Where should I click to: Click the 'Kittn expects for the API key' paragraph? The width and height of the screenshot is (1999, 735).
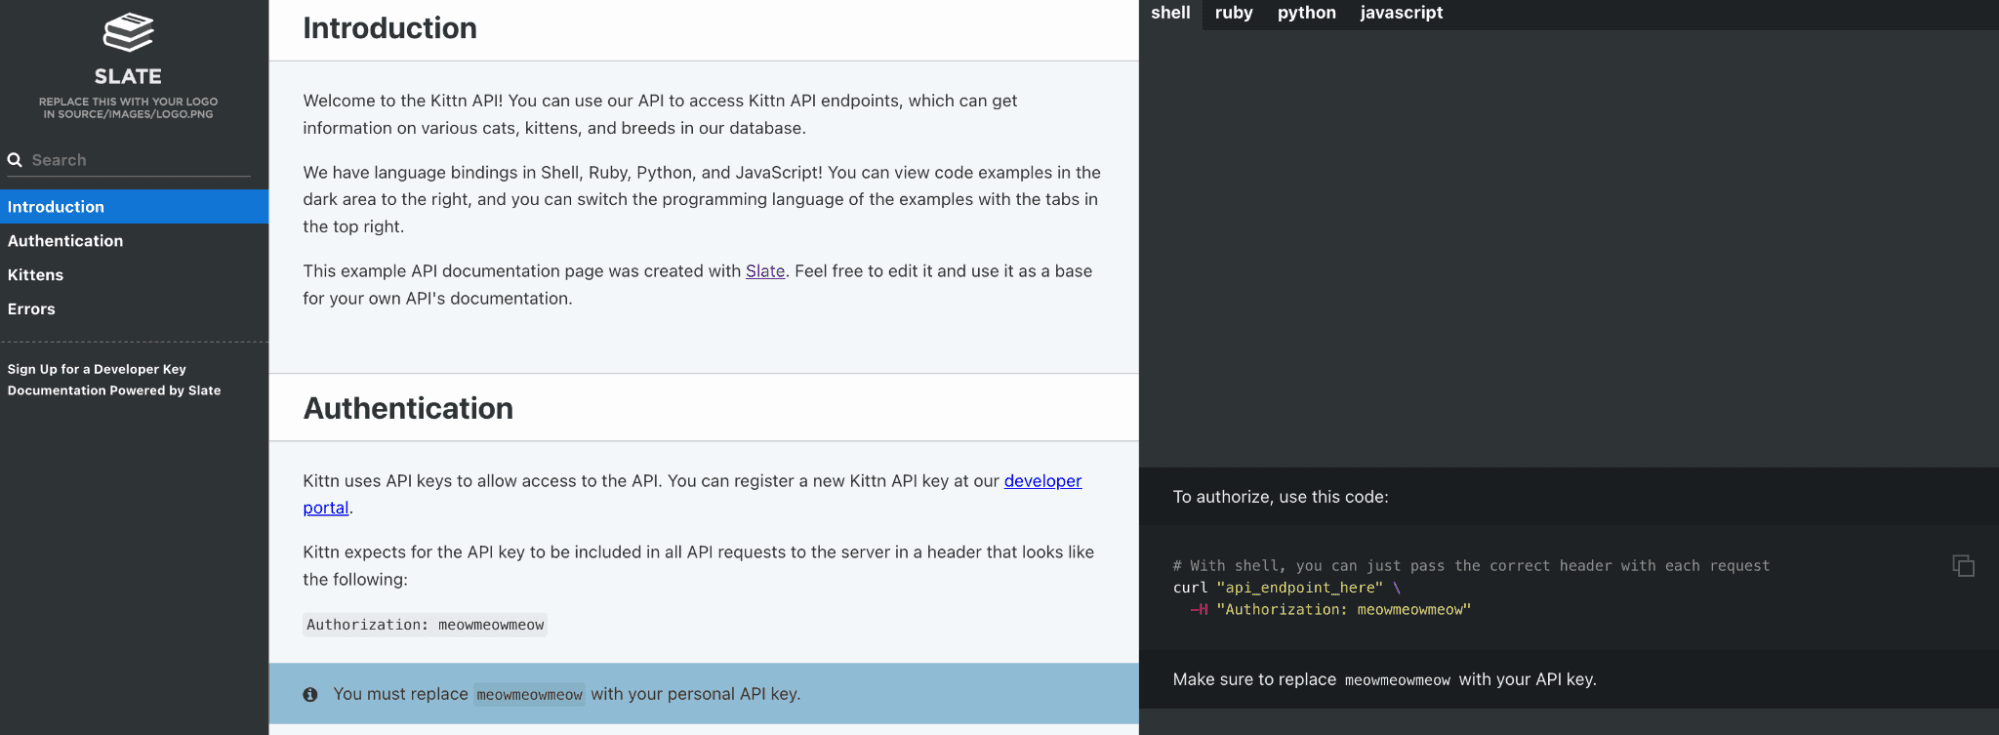698,566
